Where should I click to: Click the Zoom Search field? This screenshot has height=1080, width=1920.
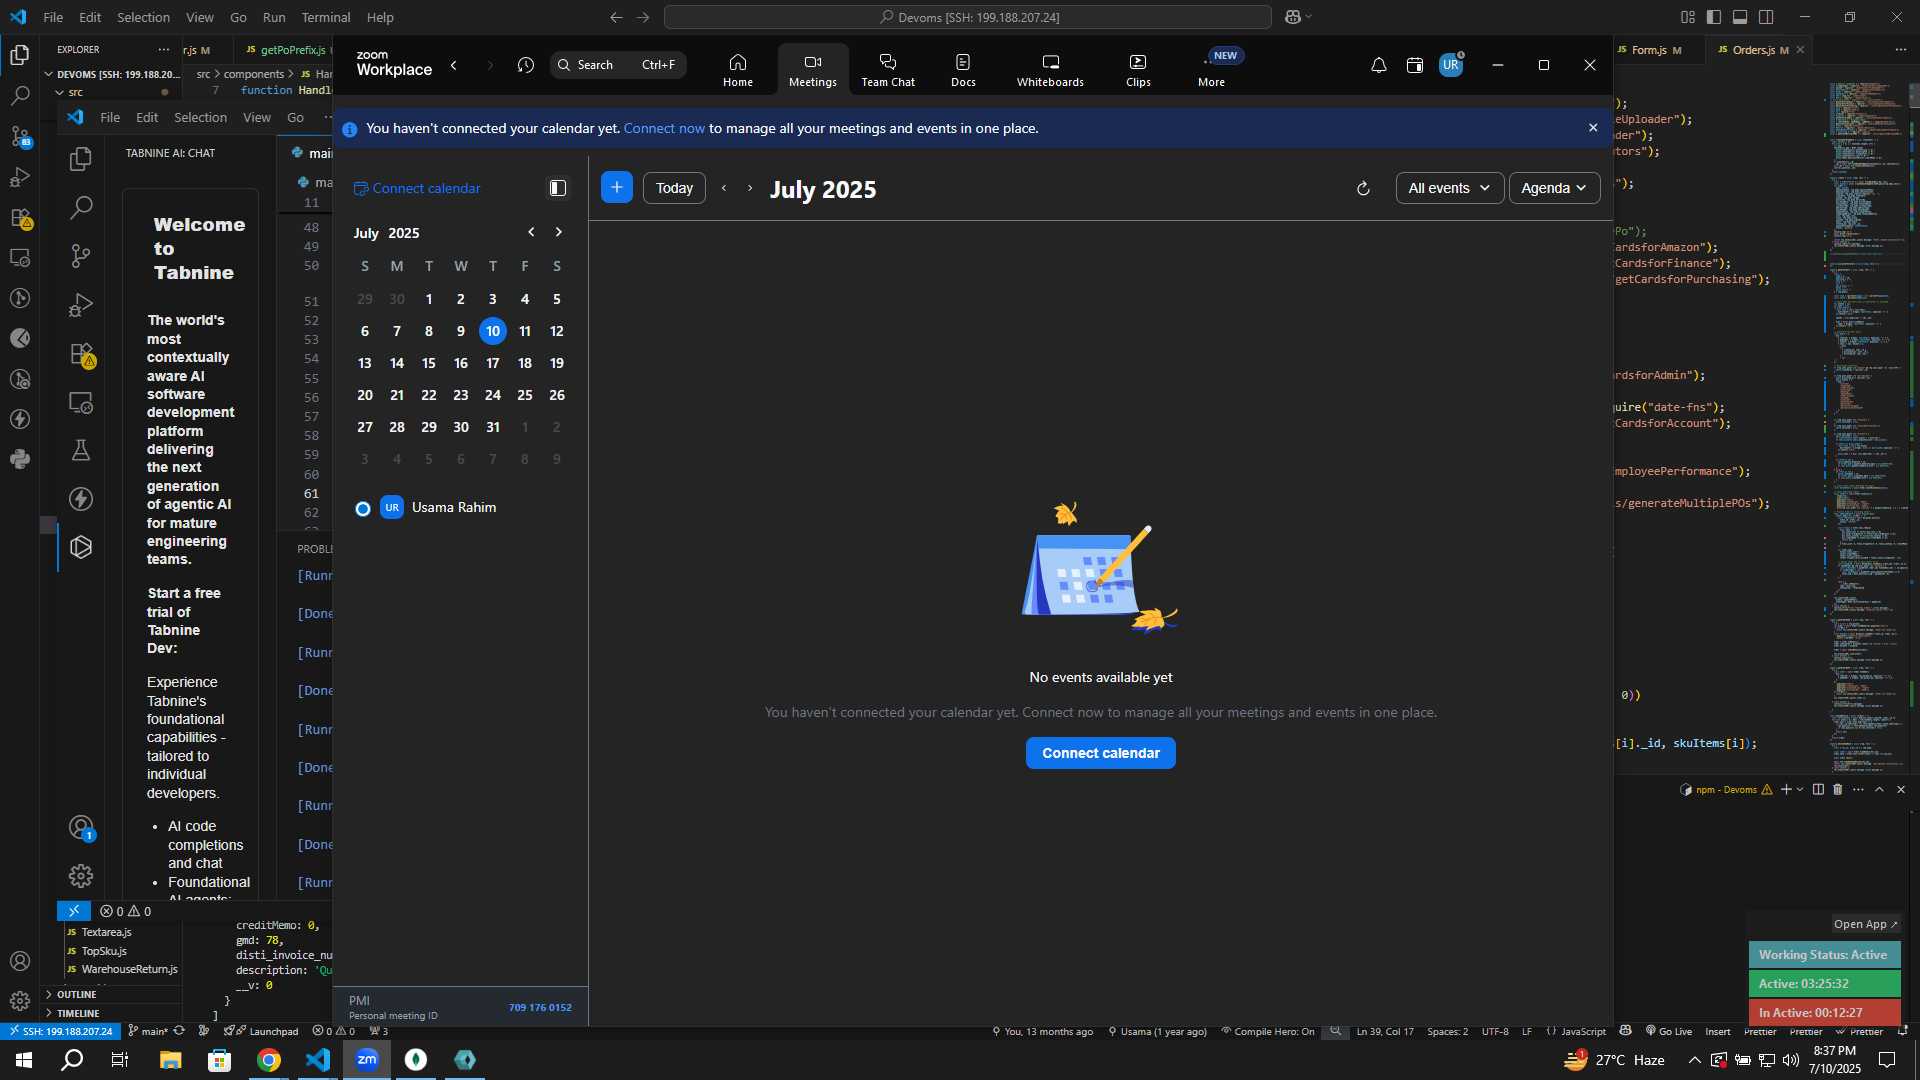click(x=618, y=65)
